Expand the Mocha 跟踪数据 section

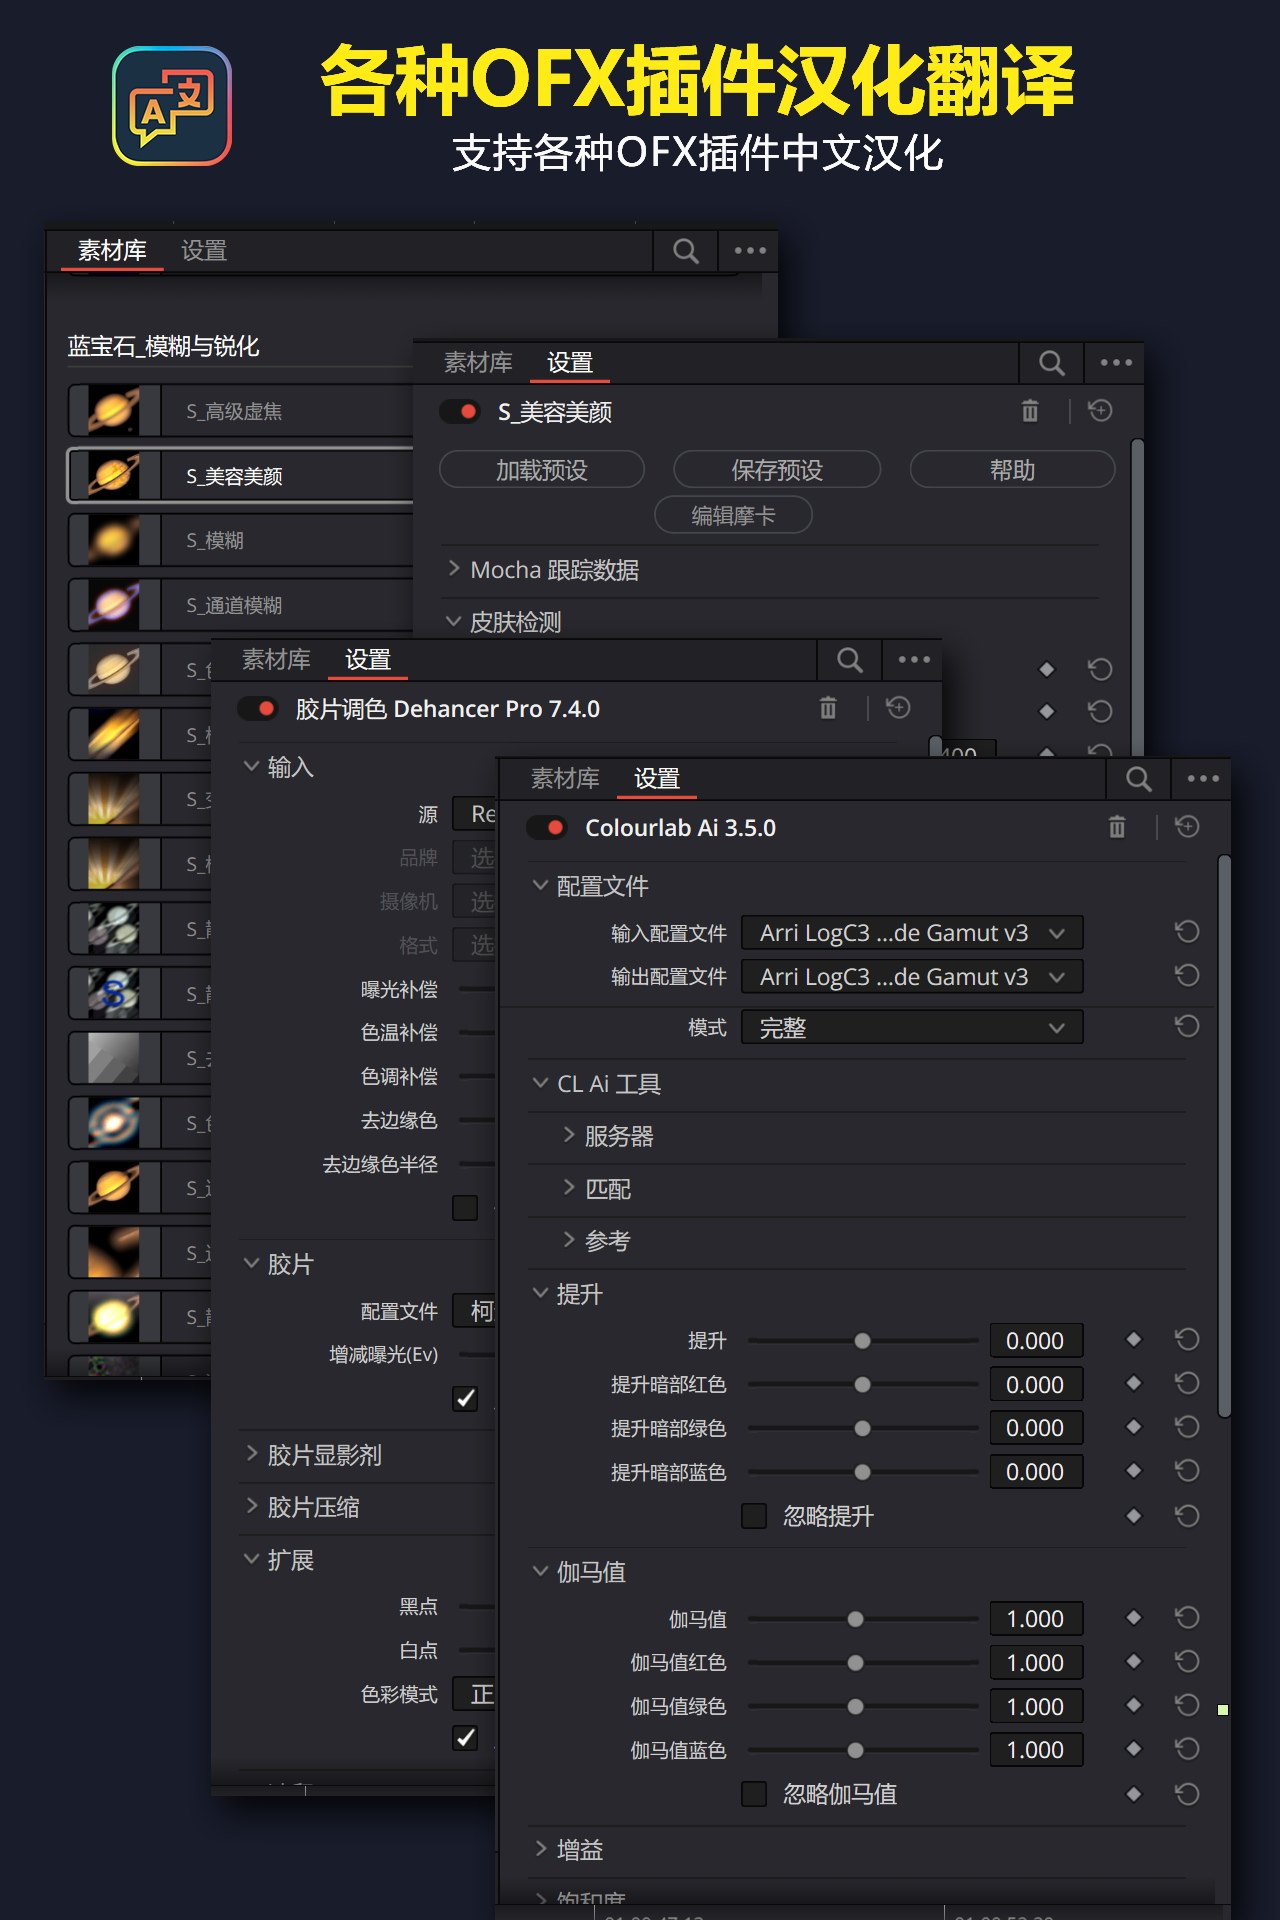(x=454, y=569)
